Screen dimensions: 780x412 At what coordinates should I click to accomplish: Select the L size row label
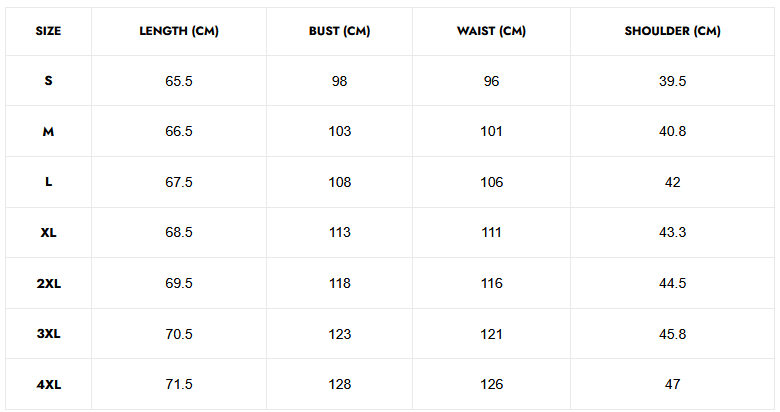[x=48, y=182]
